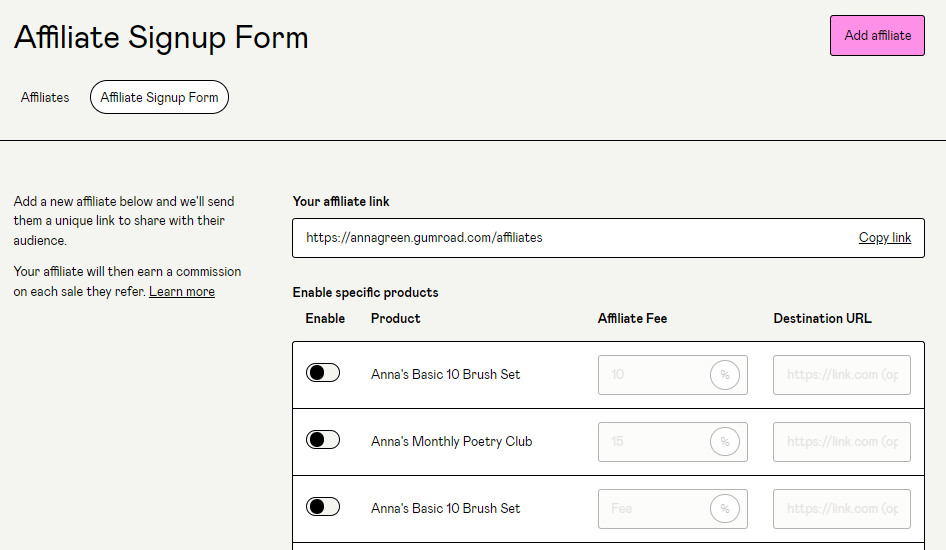Viewport: 946px width, 550px height.
Task: Enable Anna's Monthly Poetry Club toggle
Action: pos(323,440)
